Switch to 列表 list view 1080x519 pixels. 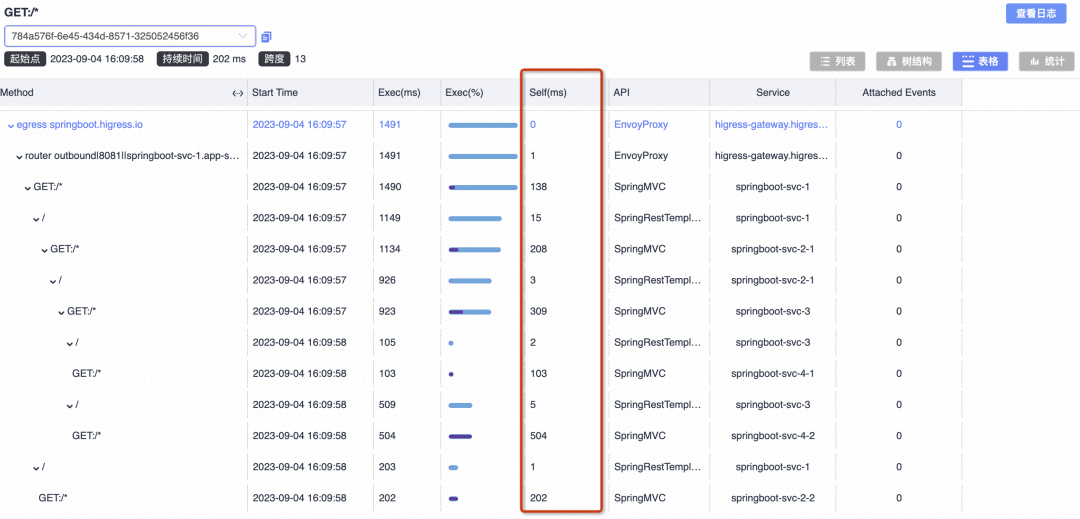837,62
